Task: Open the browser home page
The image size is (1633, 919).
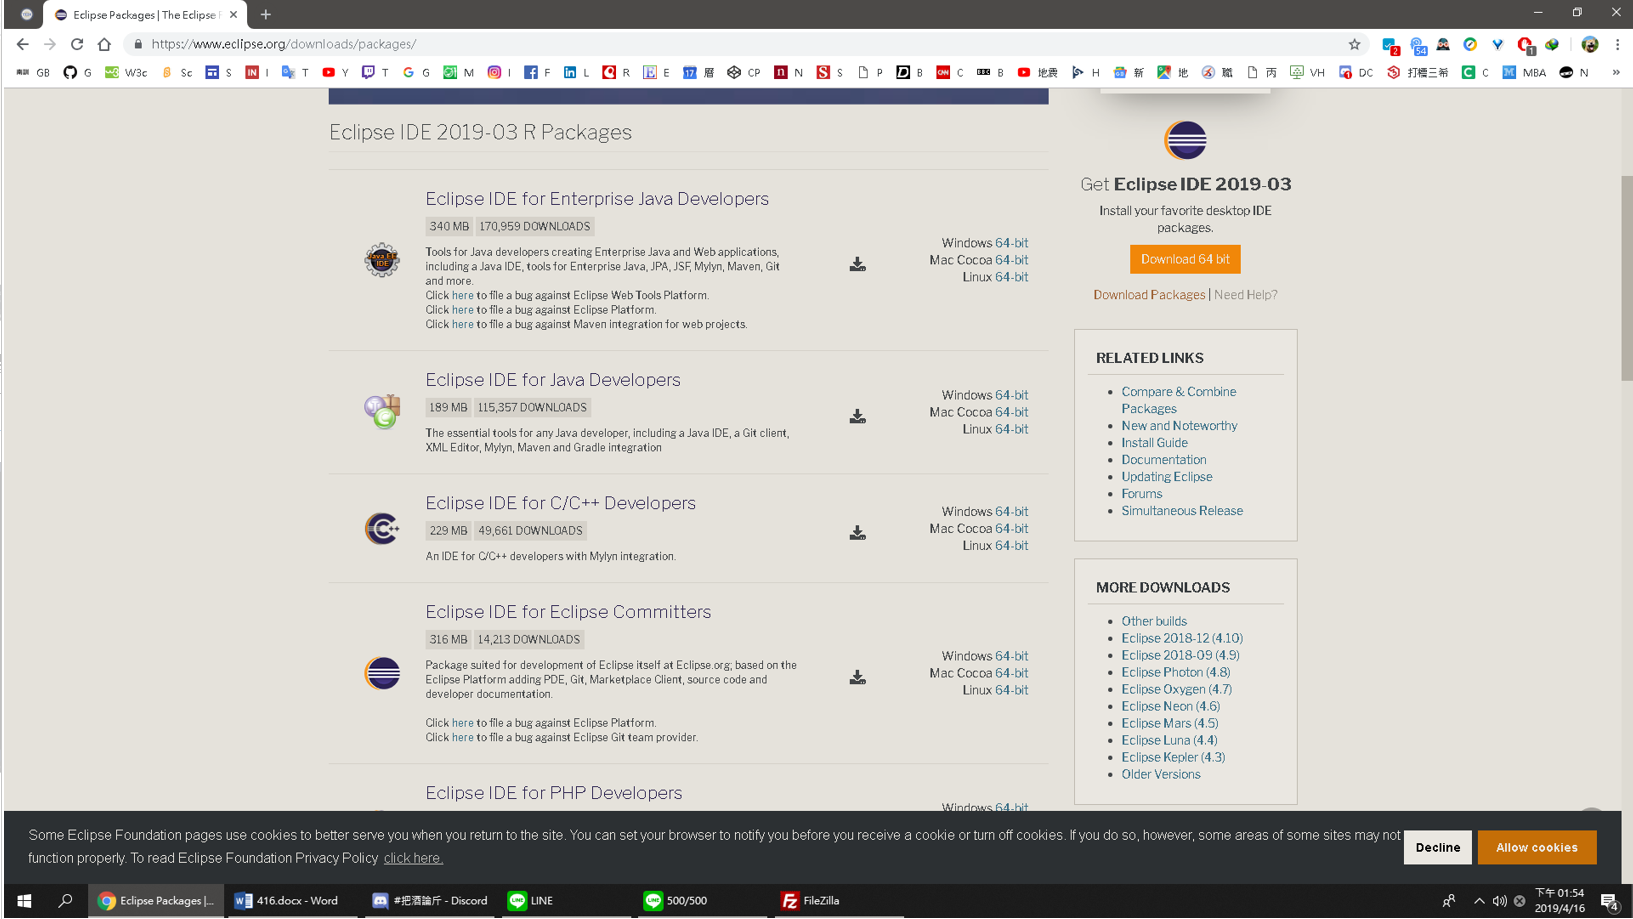Action: (x=104, y=44)
